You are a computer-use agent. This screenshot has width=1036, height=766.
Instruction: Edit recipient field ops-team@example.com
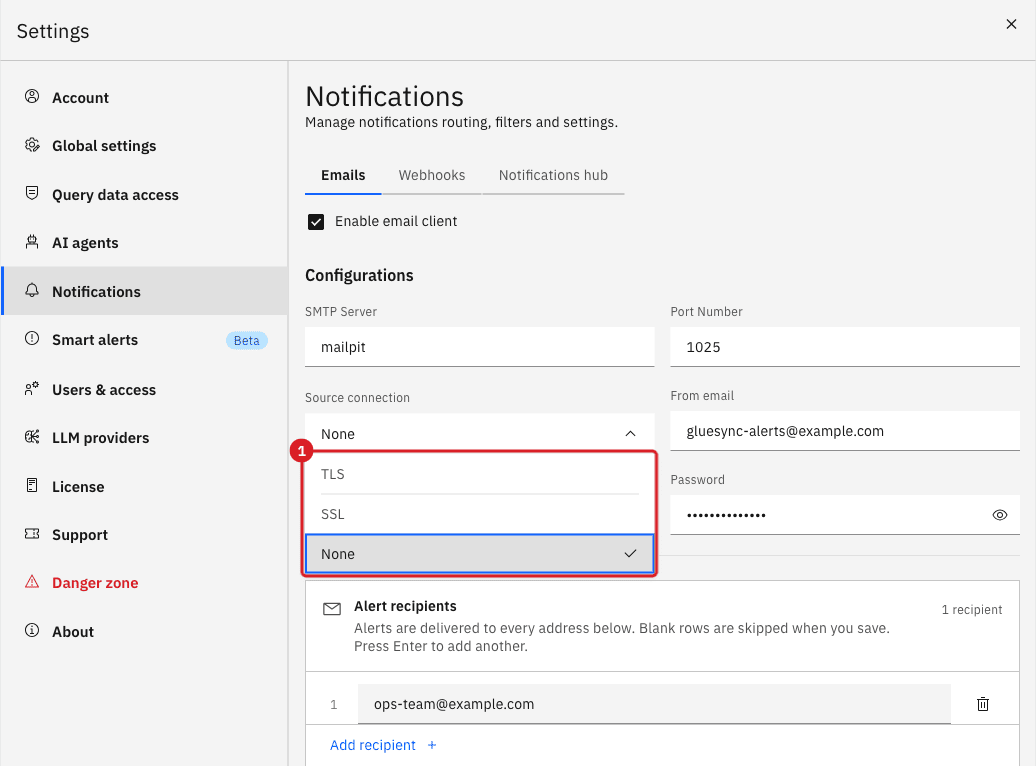(654, 704)
